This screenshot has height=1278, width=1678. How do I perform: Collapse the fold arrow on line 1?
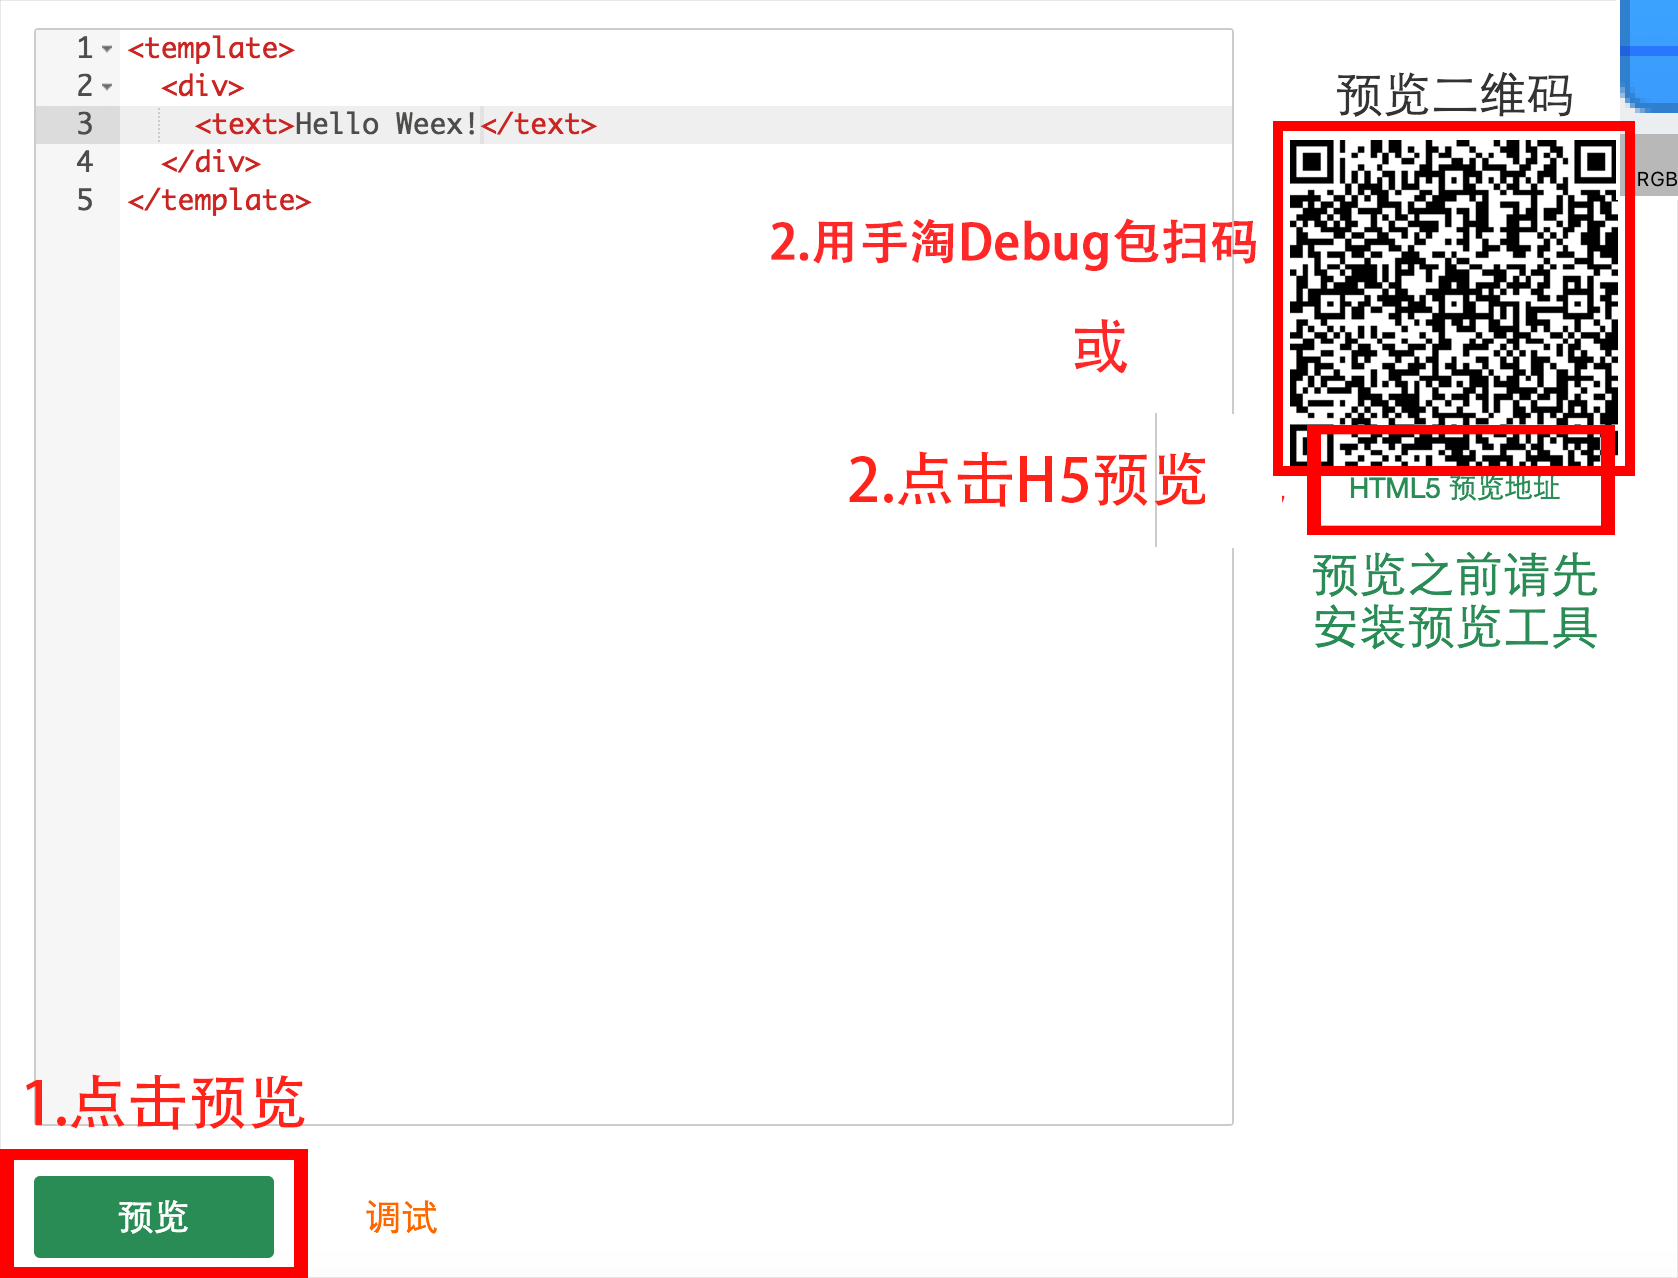pos(107,49)
